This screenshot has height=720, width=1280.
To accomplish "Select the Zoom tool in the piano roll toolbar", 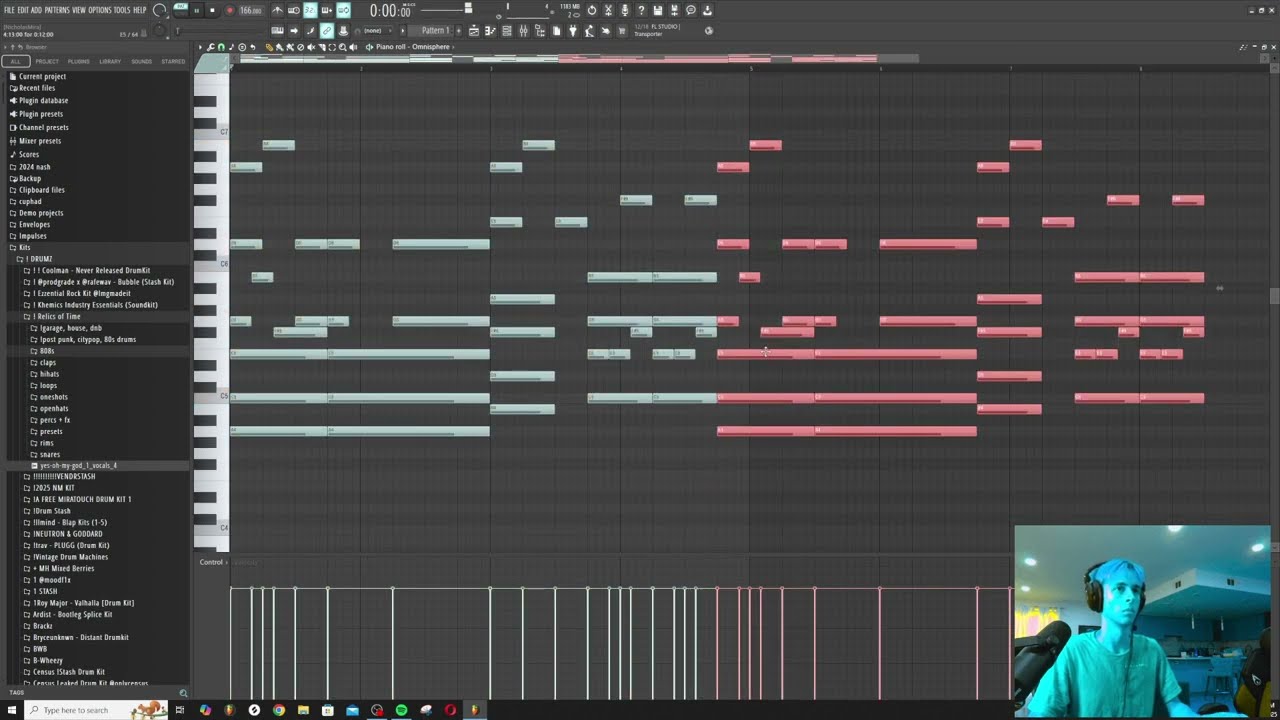I will pyautogui.click(x=342, y=47).
